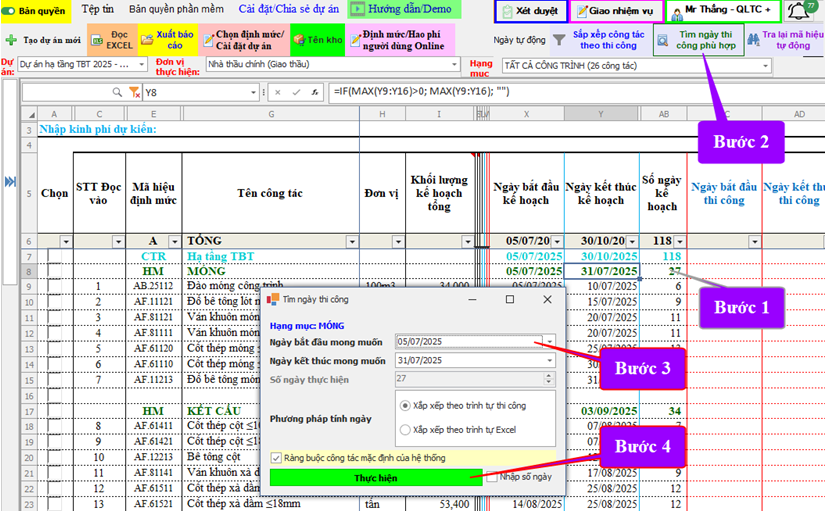Open the Cài đặt/Chia sẻ dự án menu

coord(290,9)
